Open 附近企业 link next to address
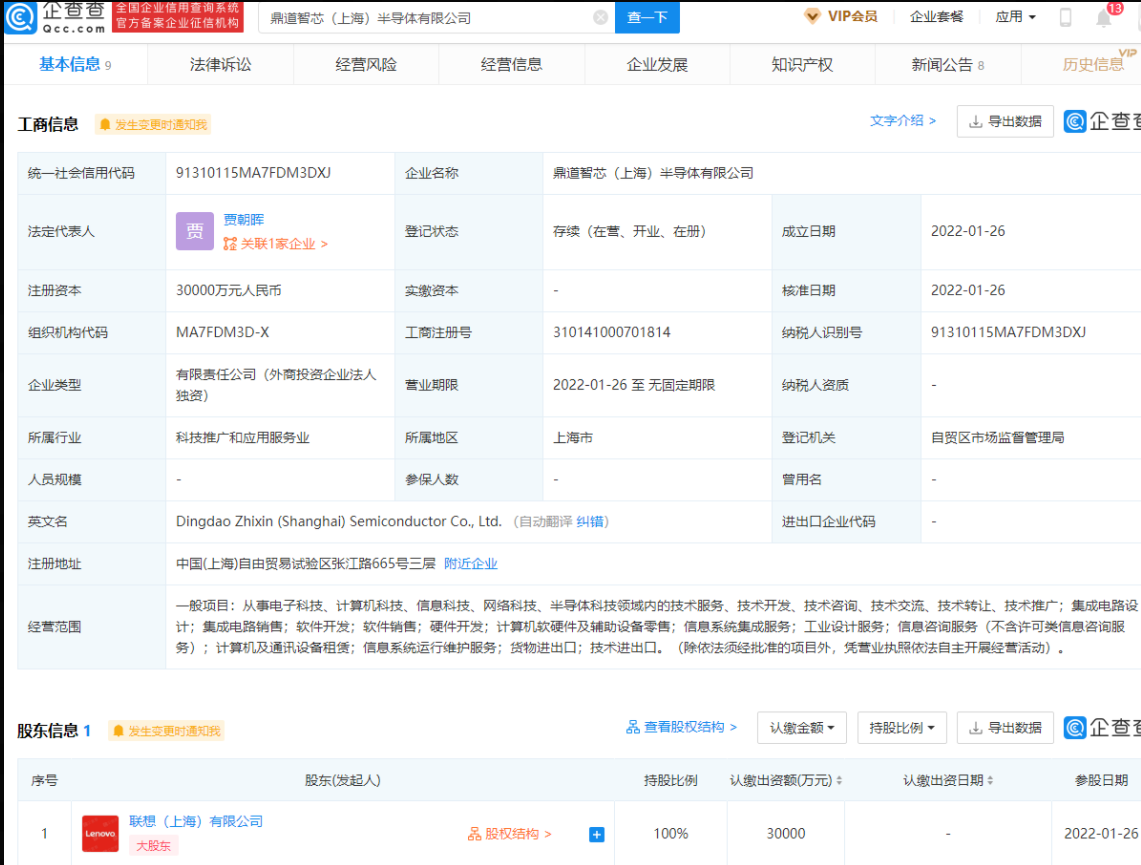The image size is (1141, 865). click(x=471, y=564)
